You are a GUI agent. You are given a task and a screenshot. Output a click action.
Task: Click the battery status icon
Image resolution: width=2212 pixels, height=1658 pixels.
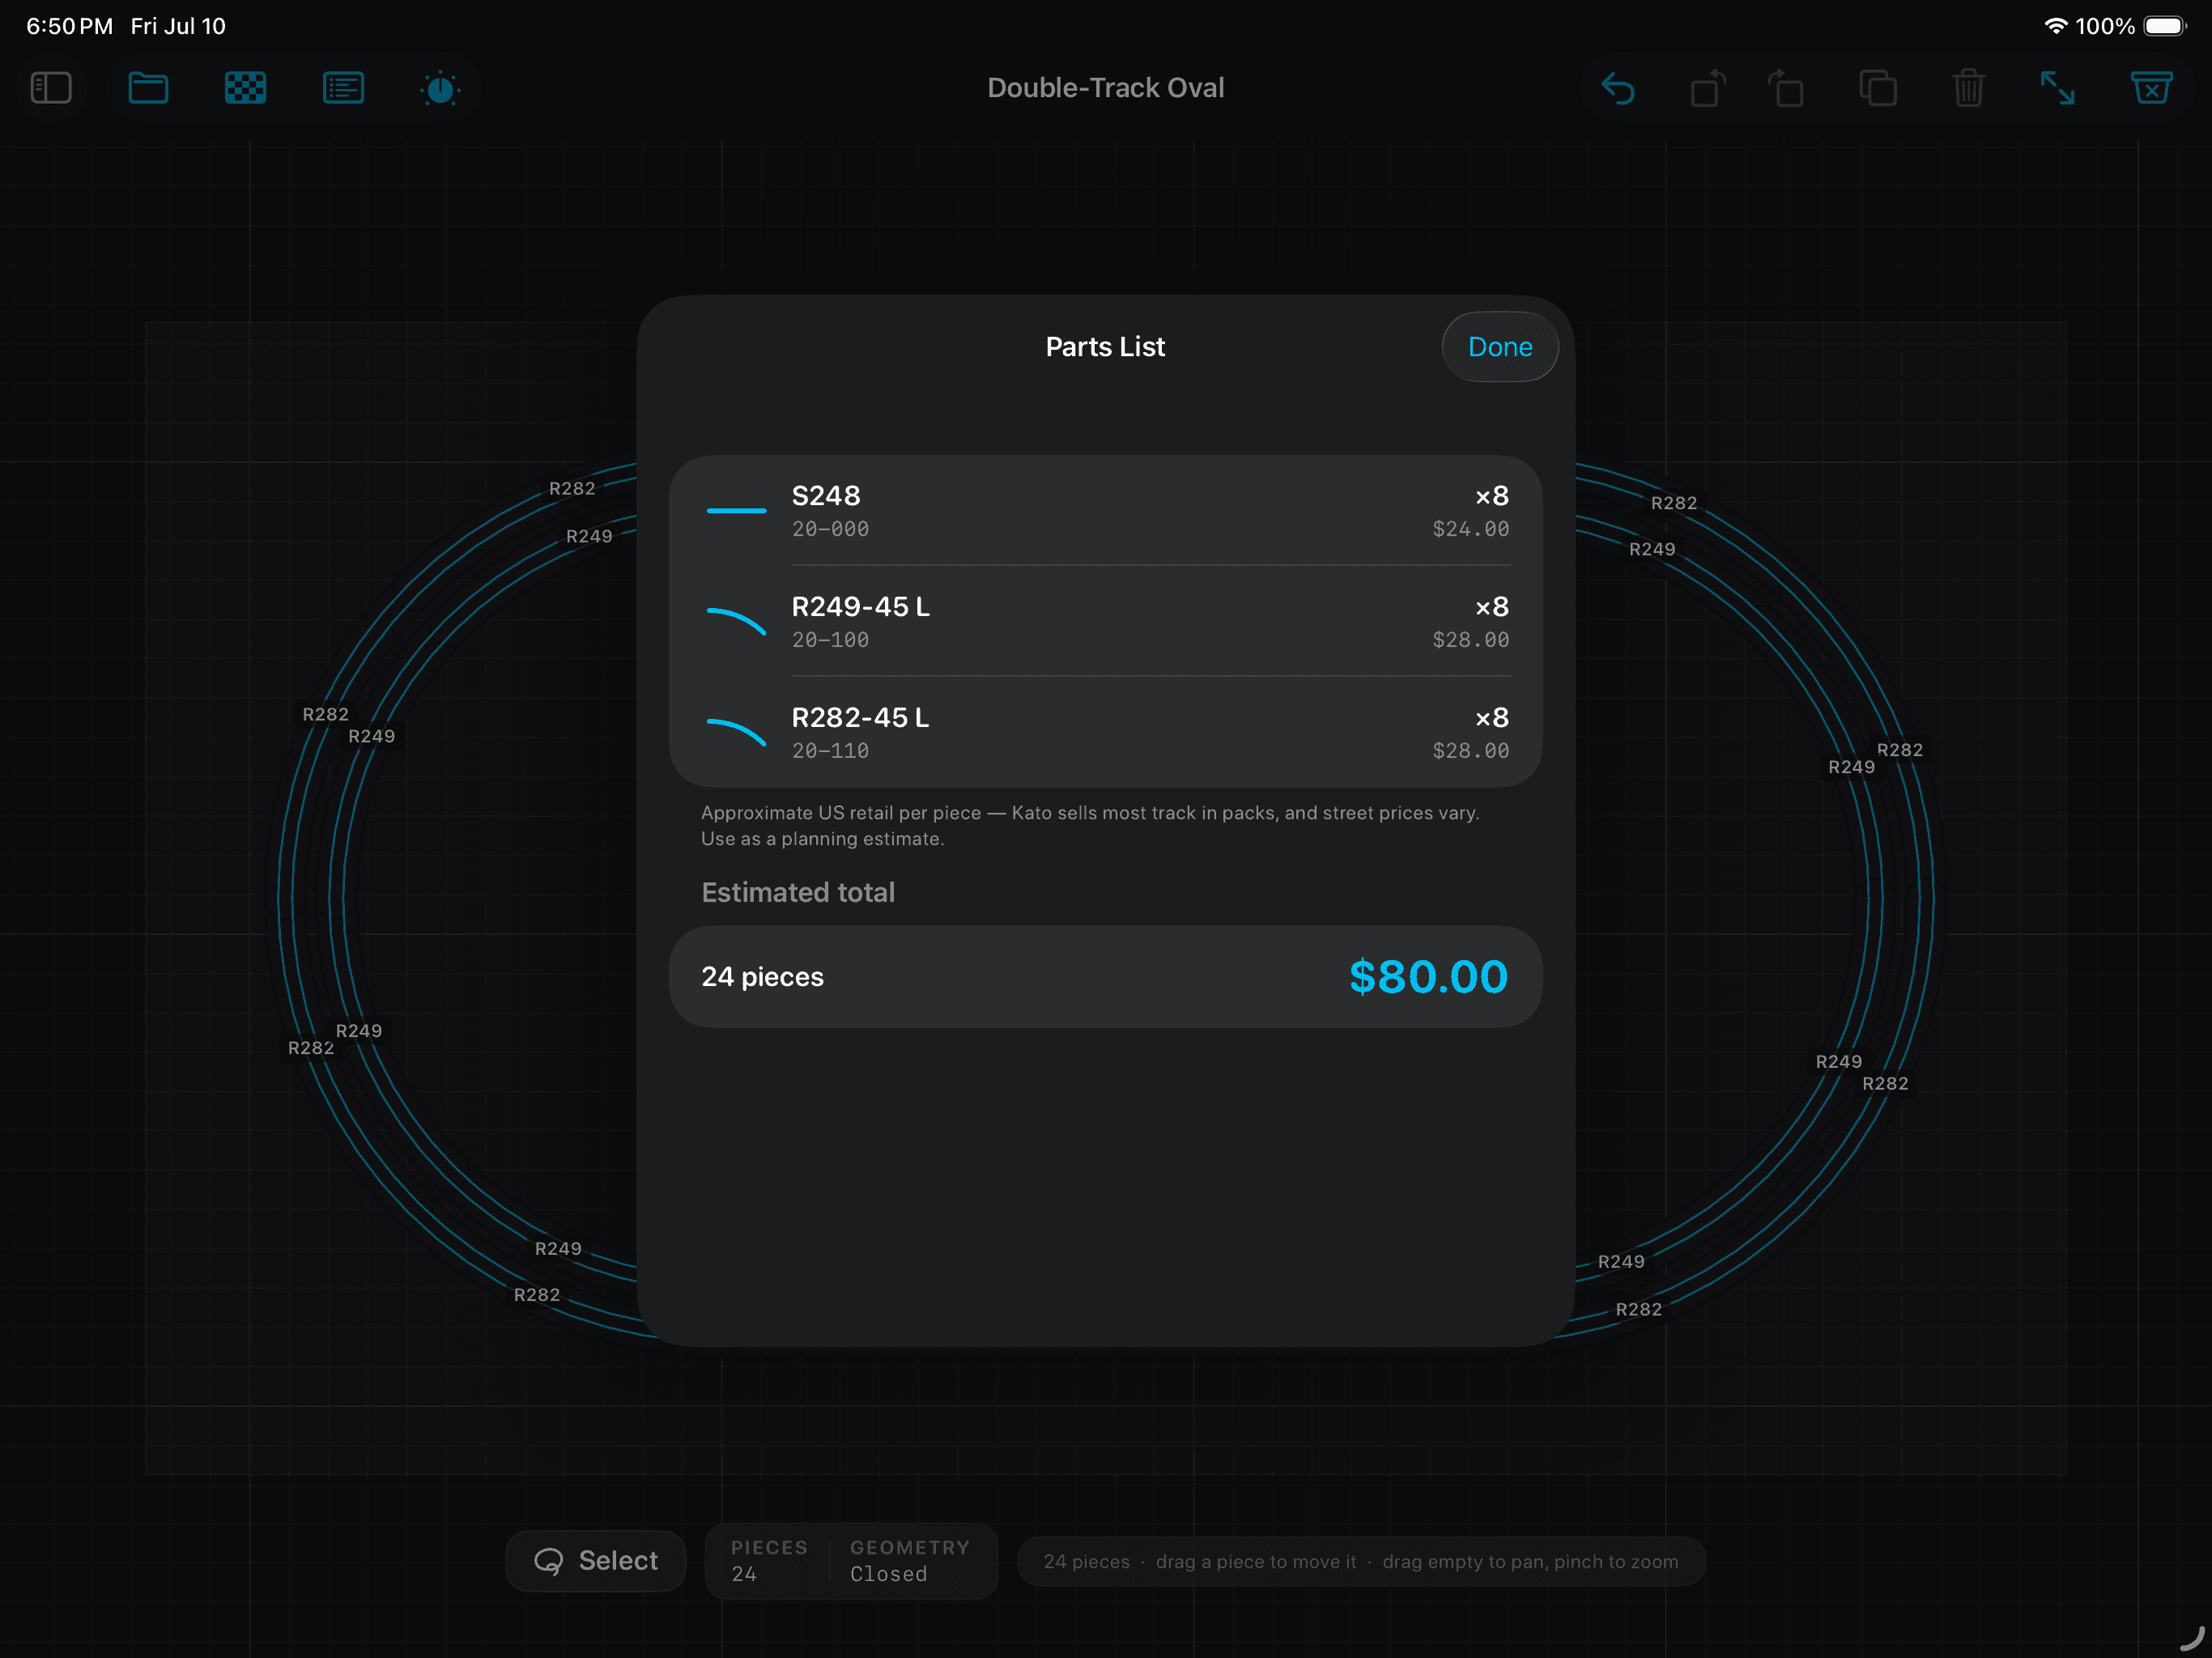pyautogui.click(x=2166, y=26)
